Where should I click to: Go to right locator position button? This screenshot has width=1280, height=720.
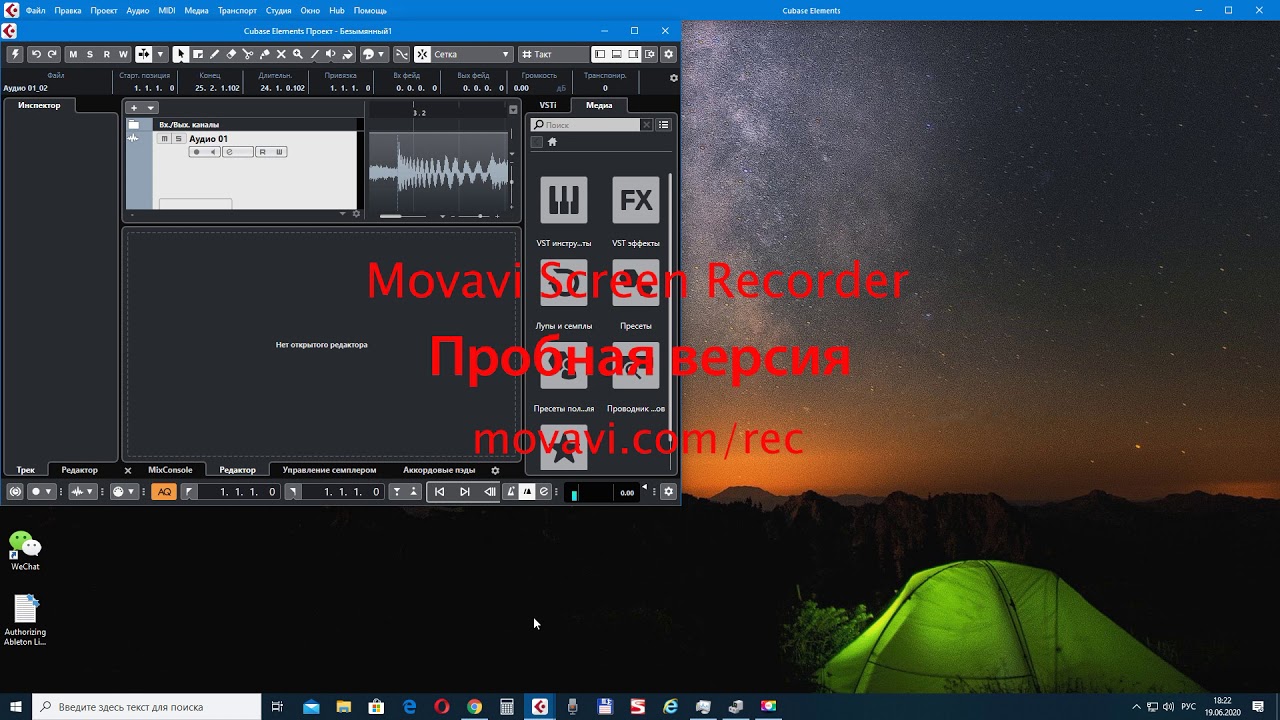[291, 492]
